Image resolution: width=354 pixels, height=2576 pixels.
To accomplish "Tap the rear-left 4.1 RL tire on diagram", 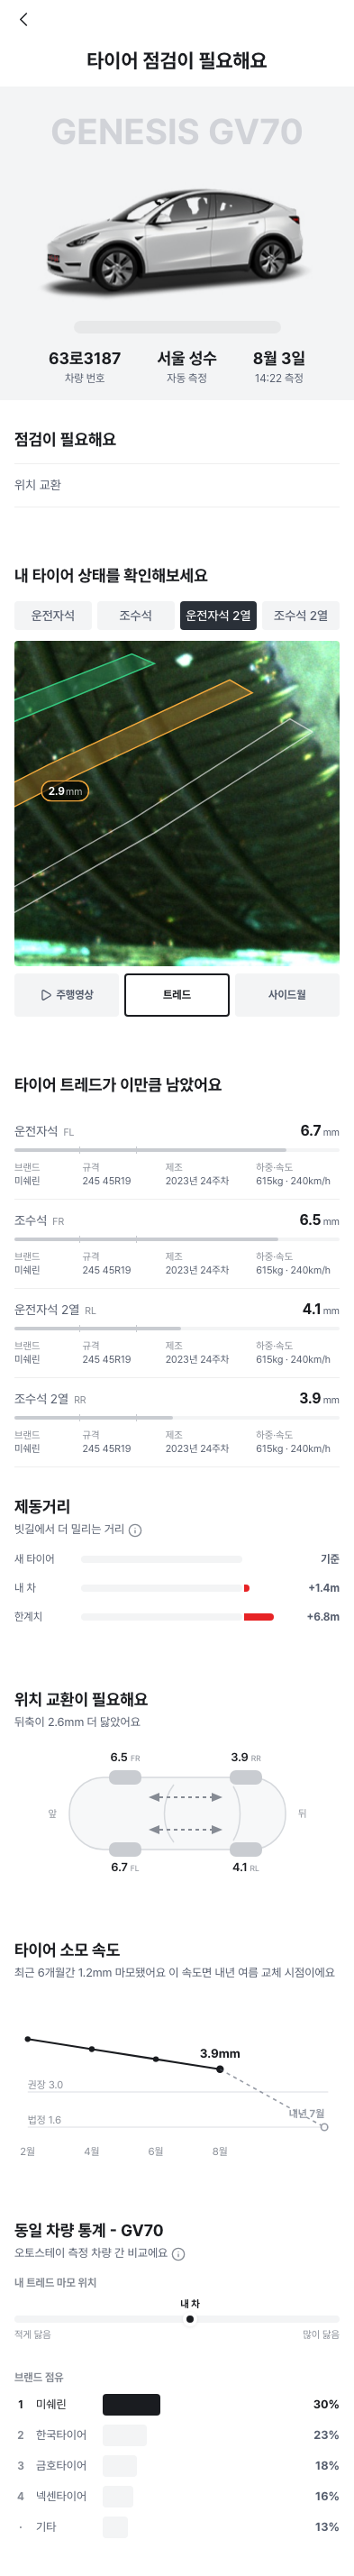I will pyautogui.click(x=245, y=1849).
